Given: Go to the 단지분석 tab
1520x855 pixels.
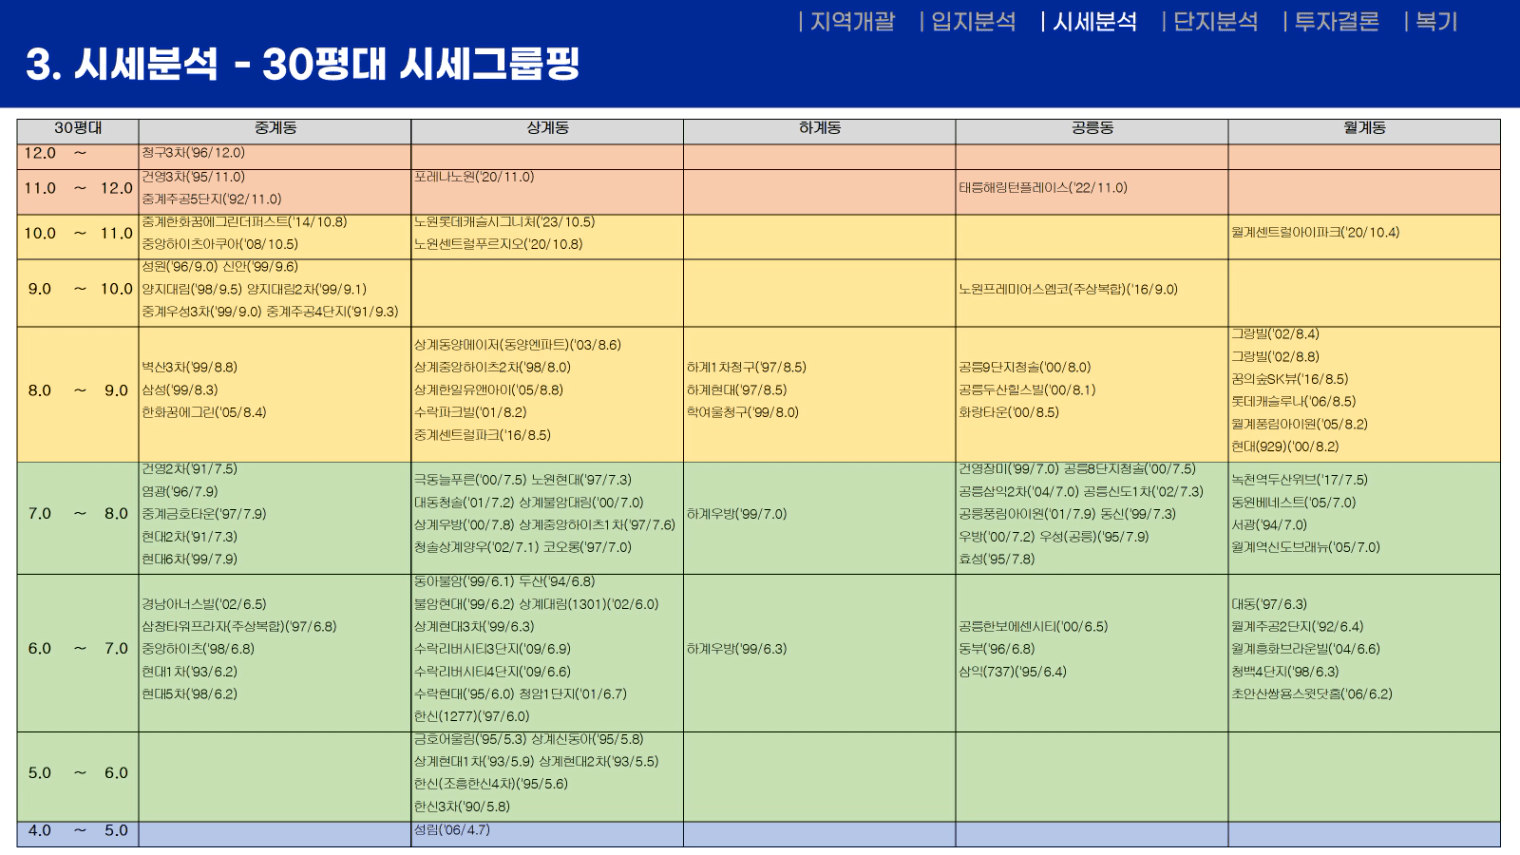Looking at the screenshot, I should (1215, 22).
